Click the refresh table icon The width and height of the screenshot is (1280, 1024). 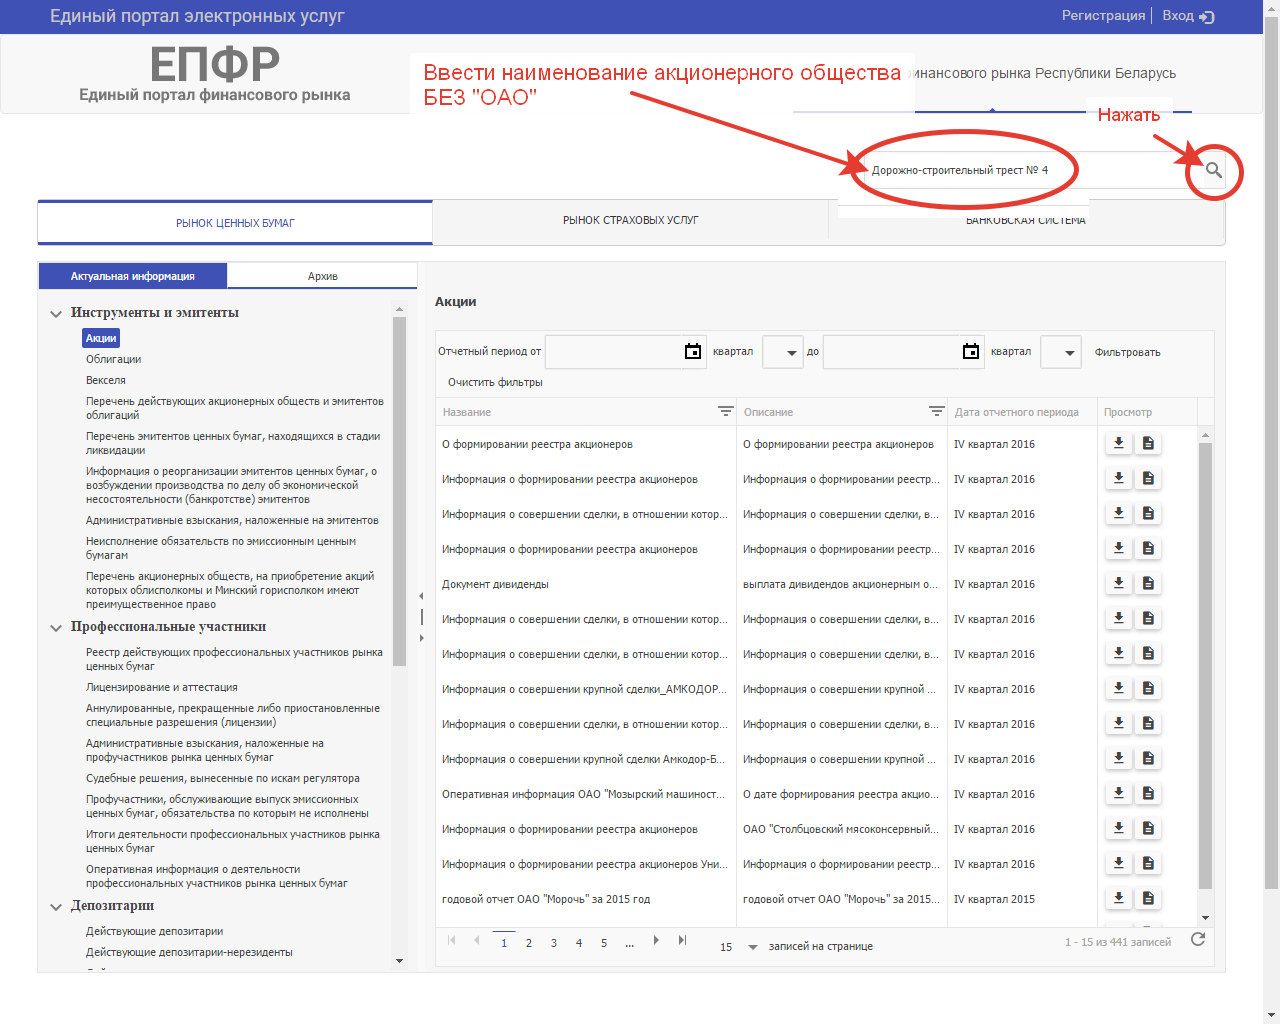pos(1197,939)
